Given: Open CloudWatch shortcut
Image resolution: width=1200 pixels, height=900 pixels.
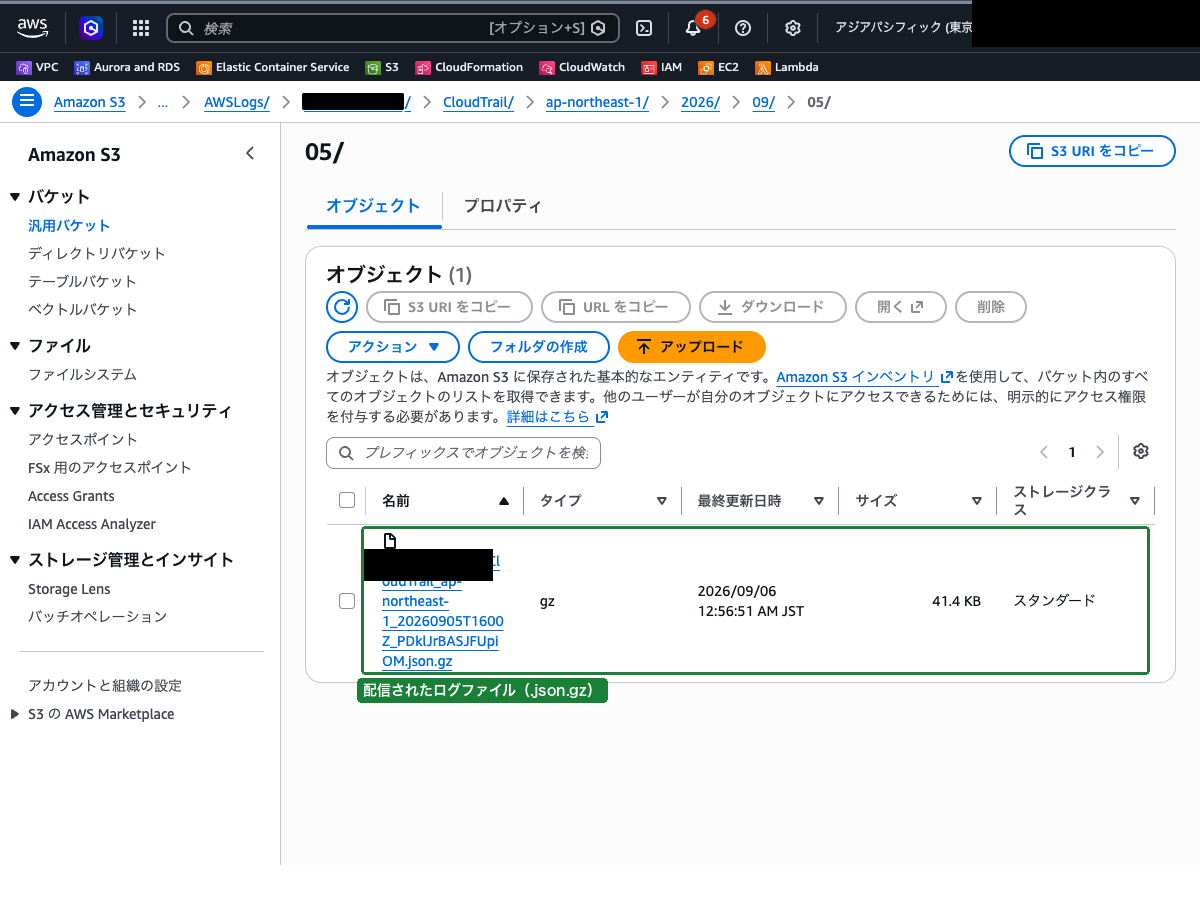Looking at the screenshot, I should coord(582,68).
